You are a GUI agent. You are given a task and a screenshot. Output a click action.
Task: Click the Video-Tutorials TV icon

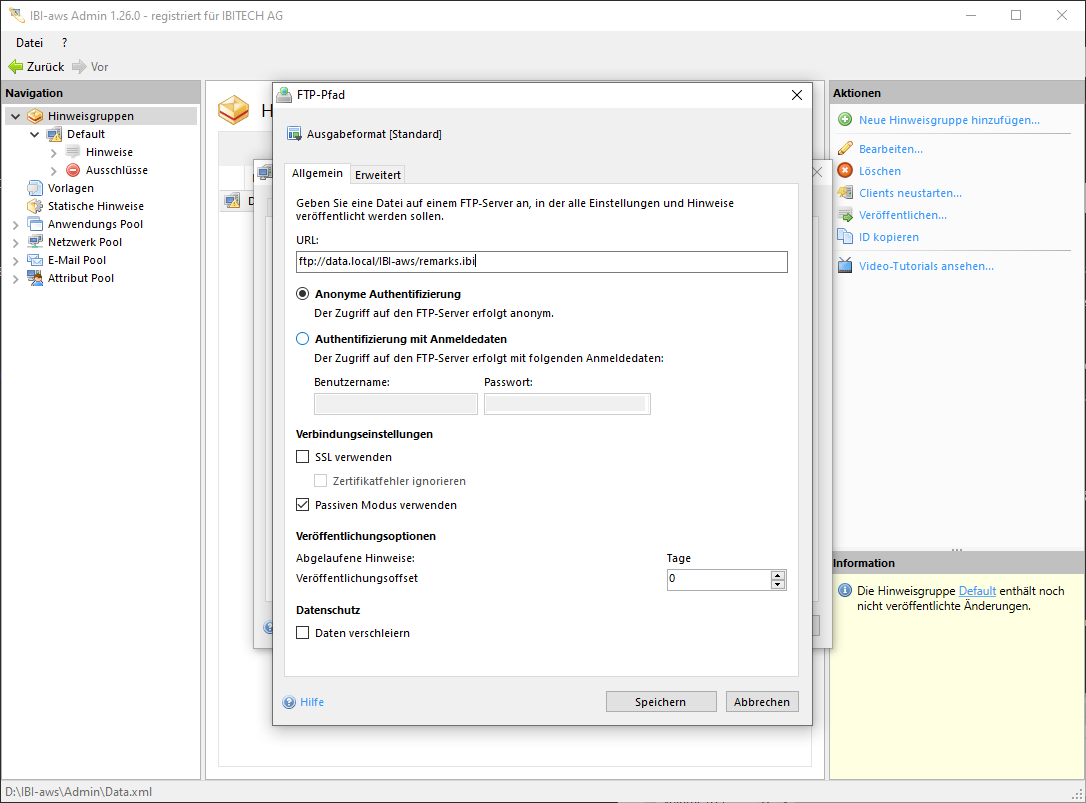pyautogui.click(x=845, y=266)
